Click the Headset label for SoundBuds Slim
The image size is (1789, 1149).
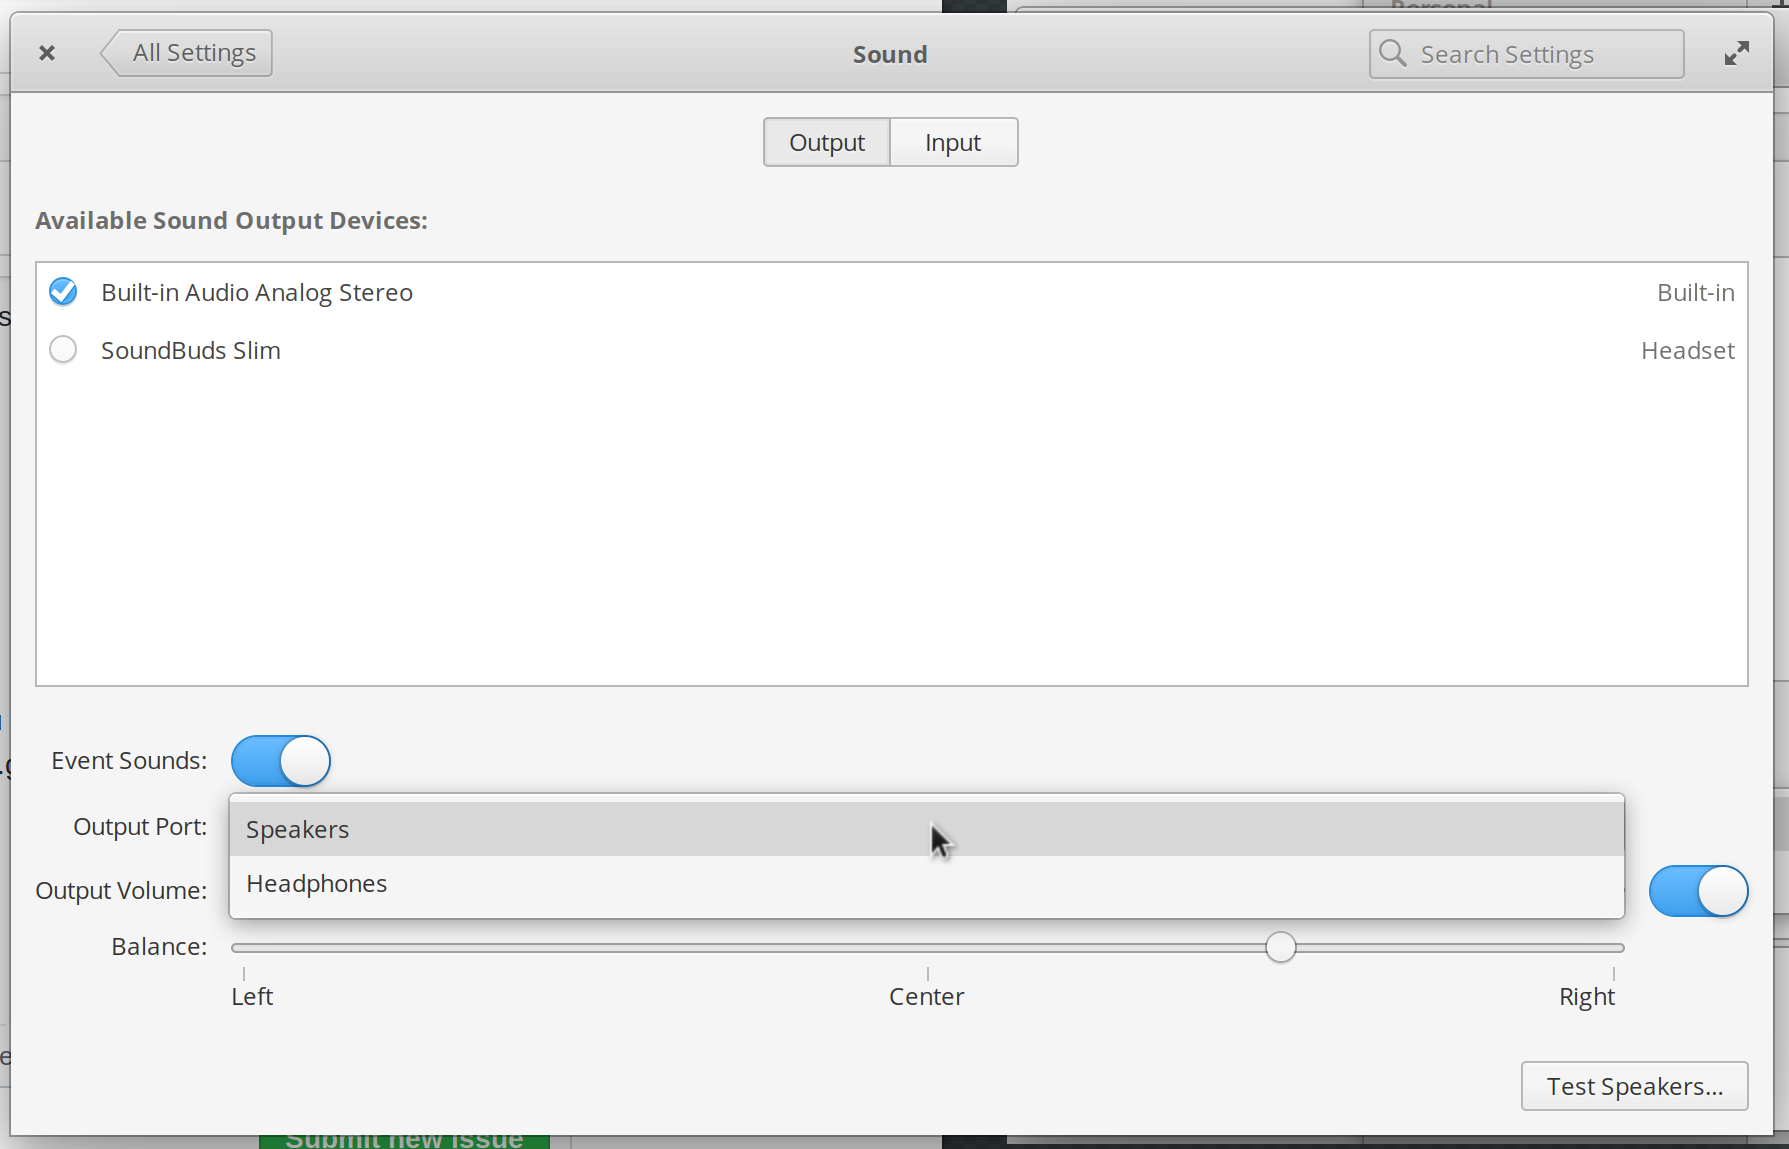(x=1687, y=349)
